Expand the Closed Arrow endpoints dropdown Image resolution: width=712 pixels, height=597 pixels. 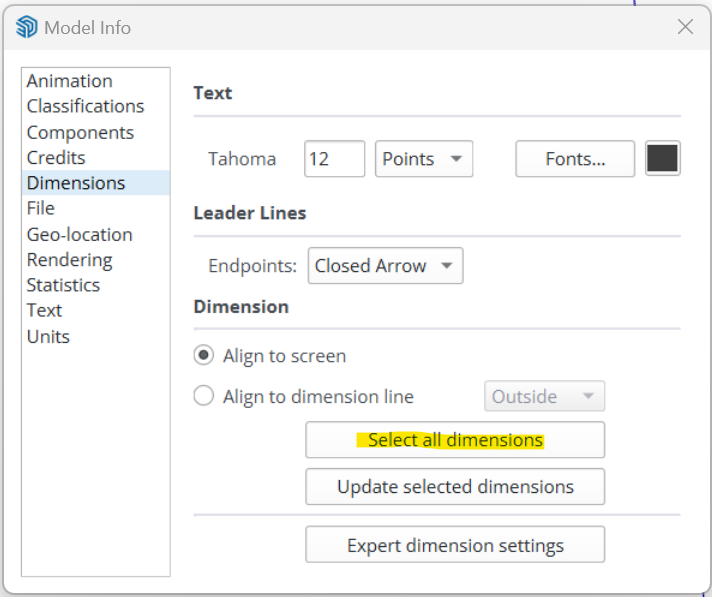[x=386, y=266]
